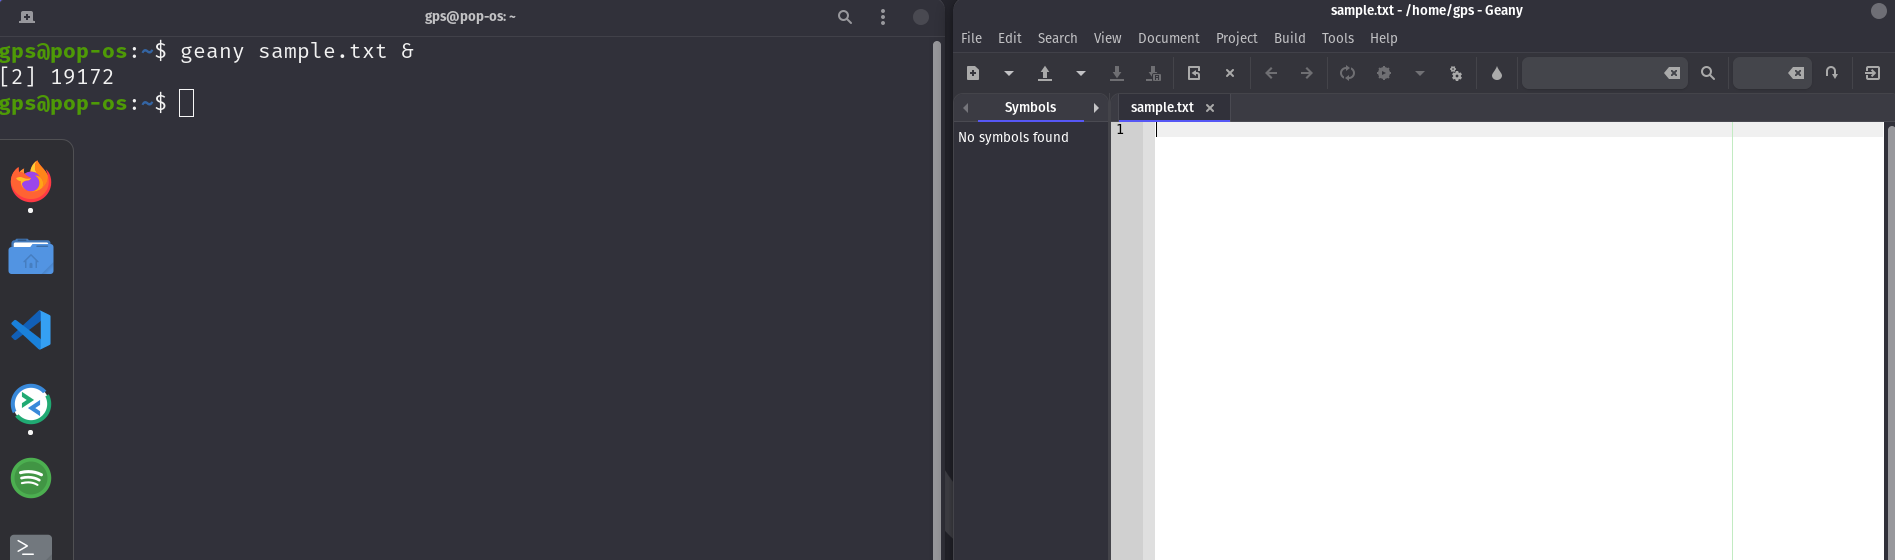This screenshot has width=1895, height=560.
Task: Open the Build menu
Action: coord(1289,38)
